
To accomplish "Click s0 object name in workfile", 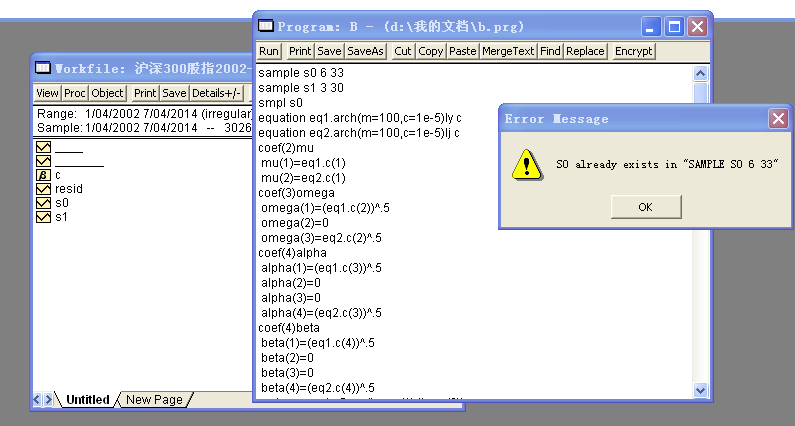I will tap(62, 203).
